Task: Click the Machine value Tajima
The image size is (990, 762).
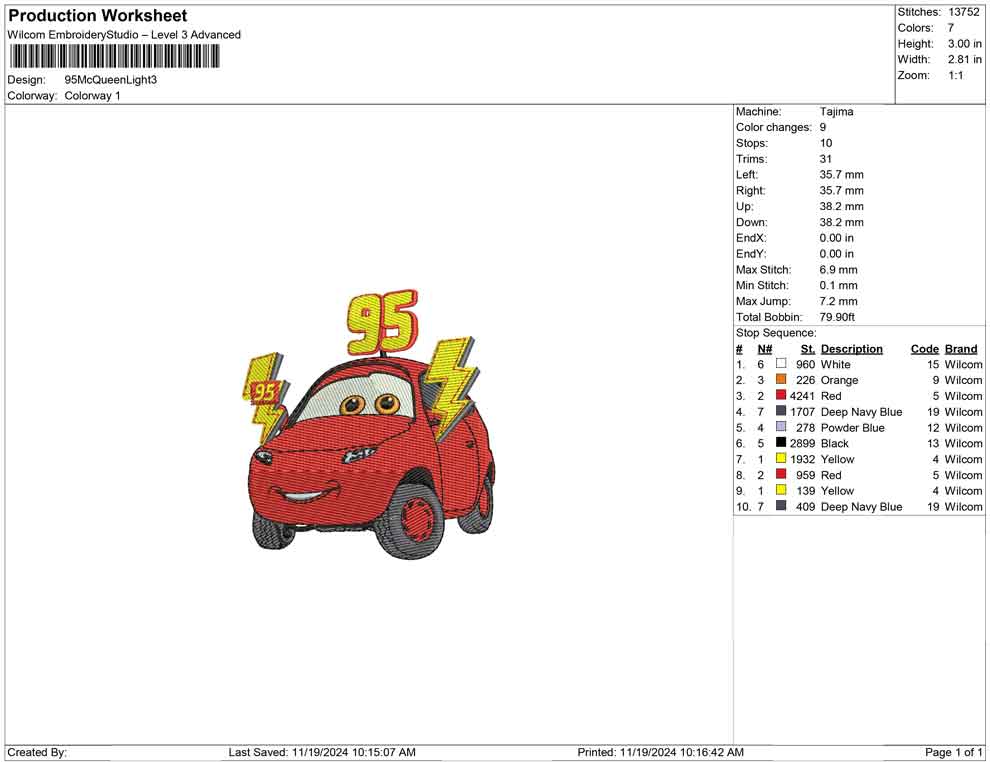Action: click(x=837, y=111)
